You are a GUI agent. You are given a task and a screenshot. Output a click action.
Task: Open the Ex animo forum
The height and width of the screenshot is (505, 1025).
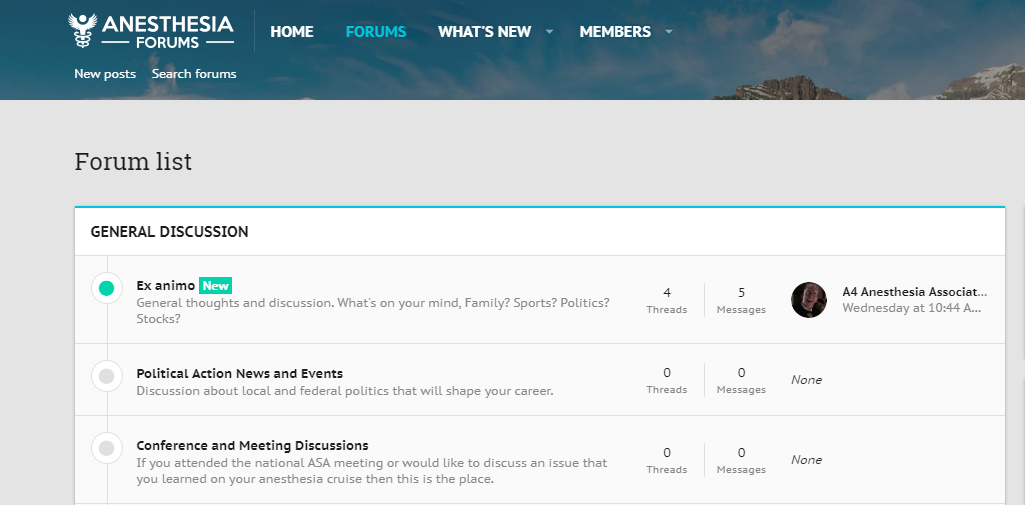point(166,286)
